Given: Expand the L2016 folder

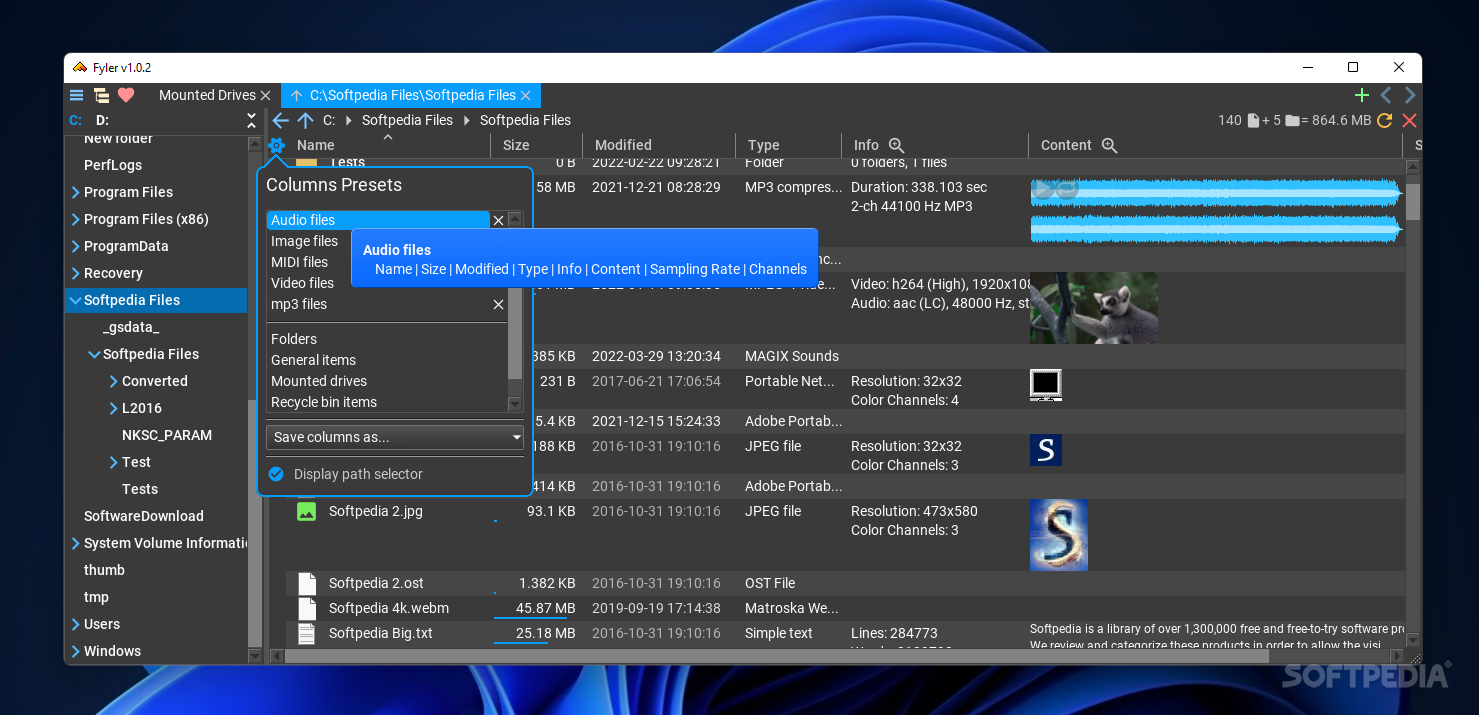Looking at the screenshot, I should tap(114, 408).
